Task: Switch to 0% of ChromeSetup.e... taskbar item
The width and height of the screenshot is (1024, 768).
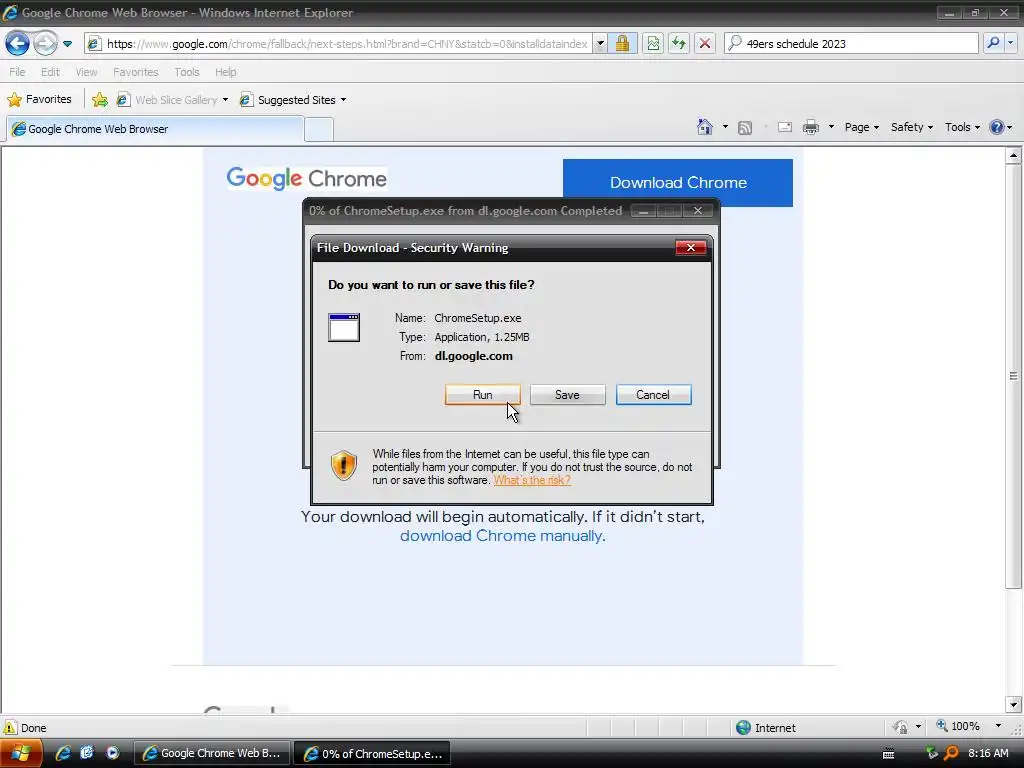Action: [x=372, y=753]
